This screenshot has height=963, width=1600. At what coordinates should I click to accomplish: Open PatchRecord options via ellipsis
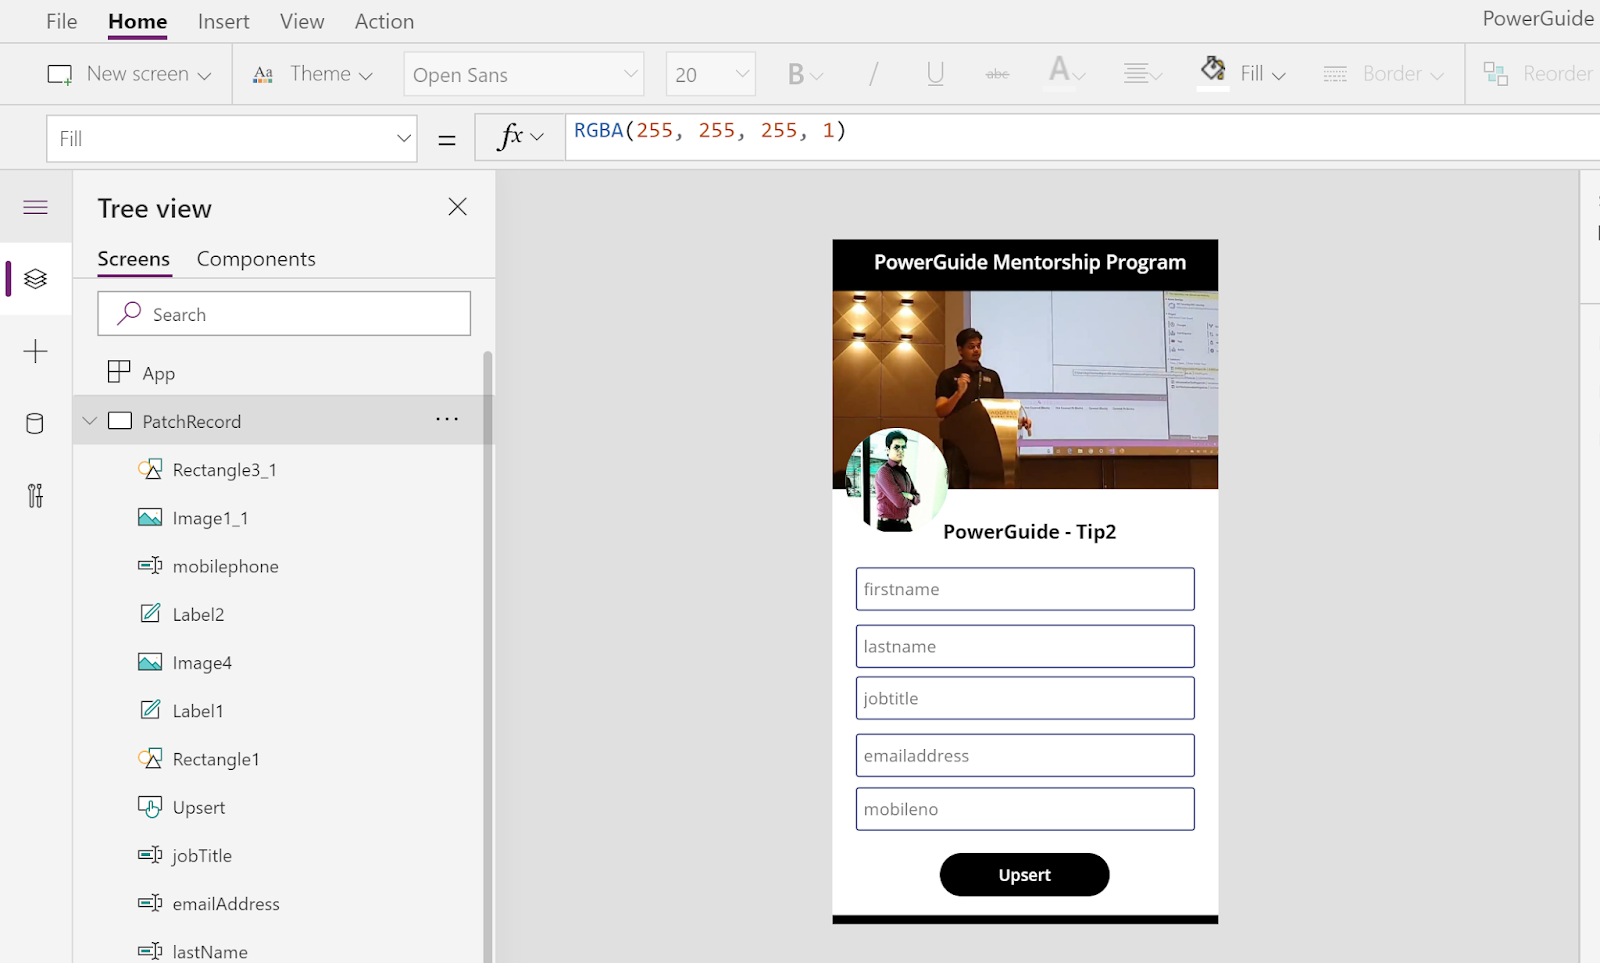(446, 419)
